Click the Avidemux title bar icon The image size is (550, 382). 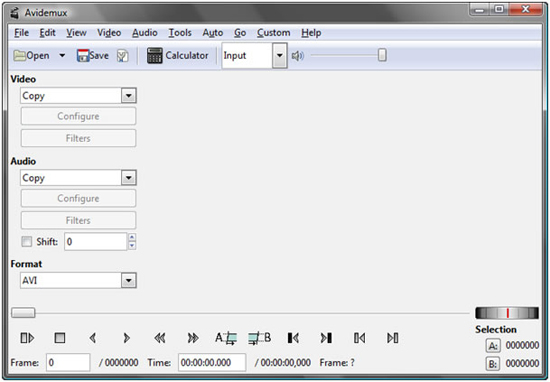point(15,13)
